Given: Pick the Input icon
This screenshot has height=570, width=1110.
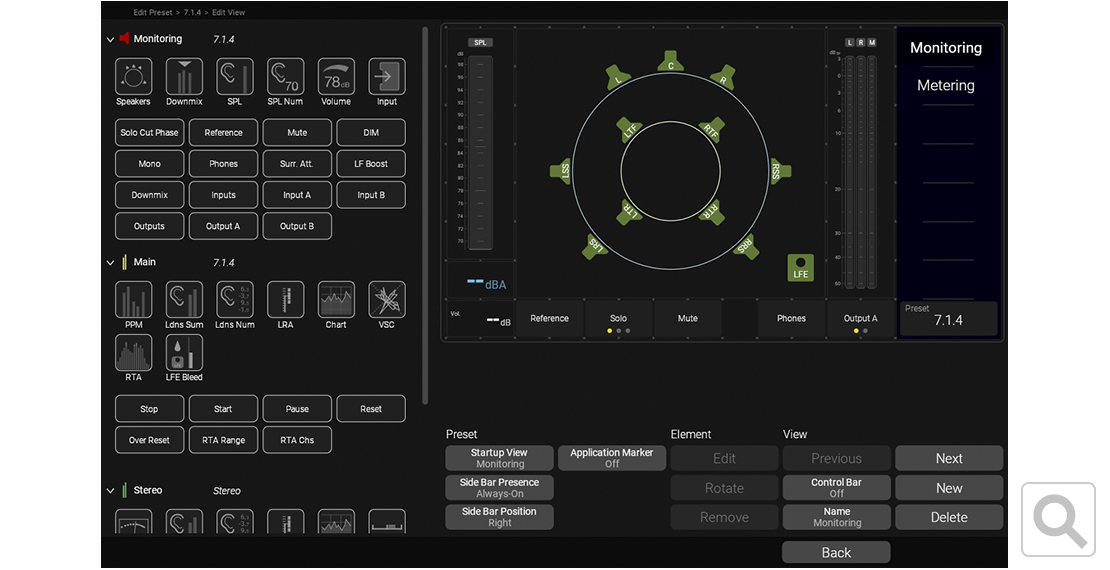Looking at the screenshot, I should click(x=387, y=77).
